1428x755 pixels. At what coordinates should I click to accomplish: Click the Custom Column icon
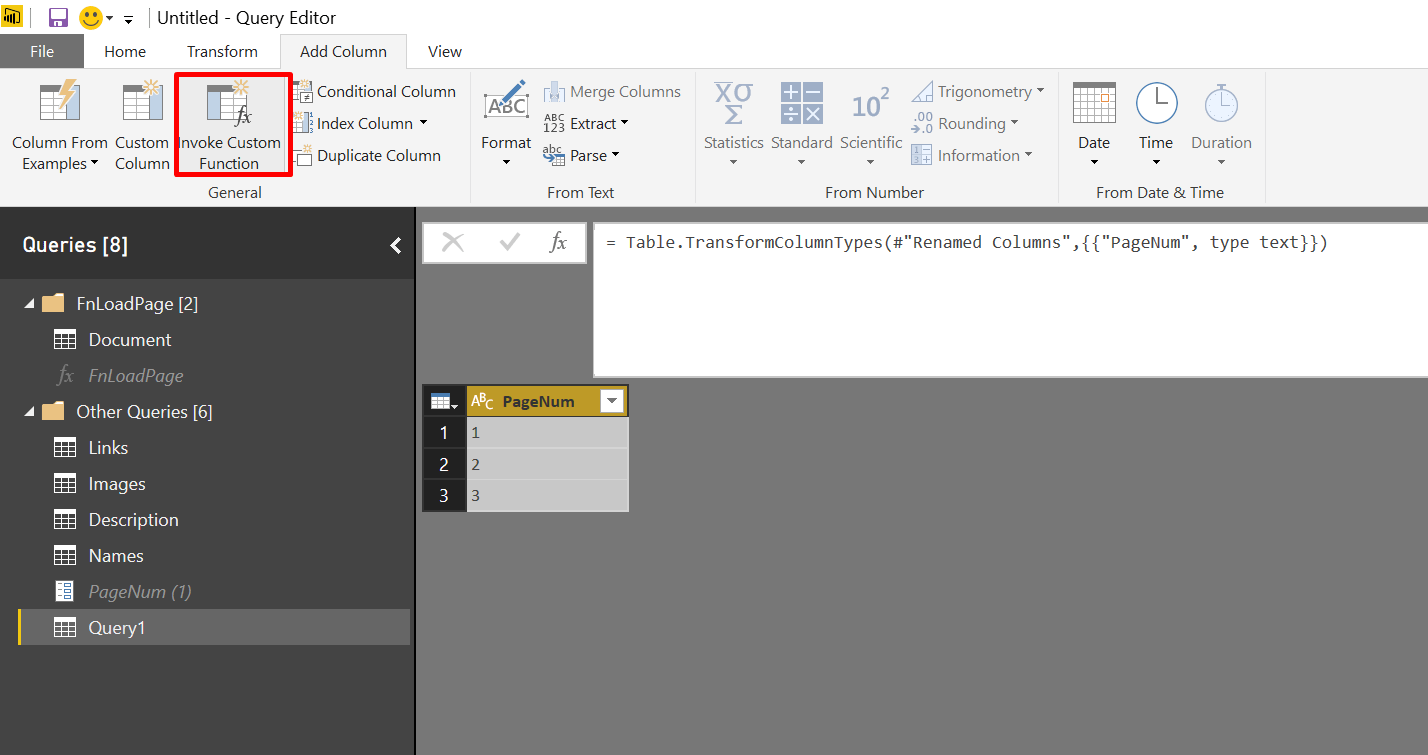142,103
